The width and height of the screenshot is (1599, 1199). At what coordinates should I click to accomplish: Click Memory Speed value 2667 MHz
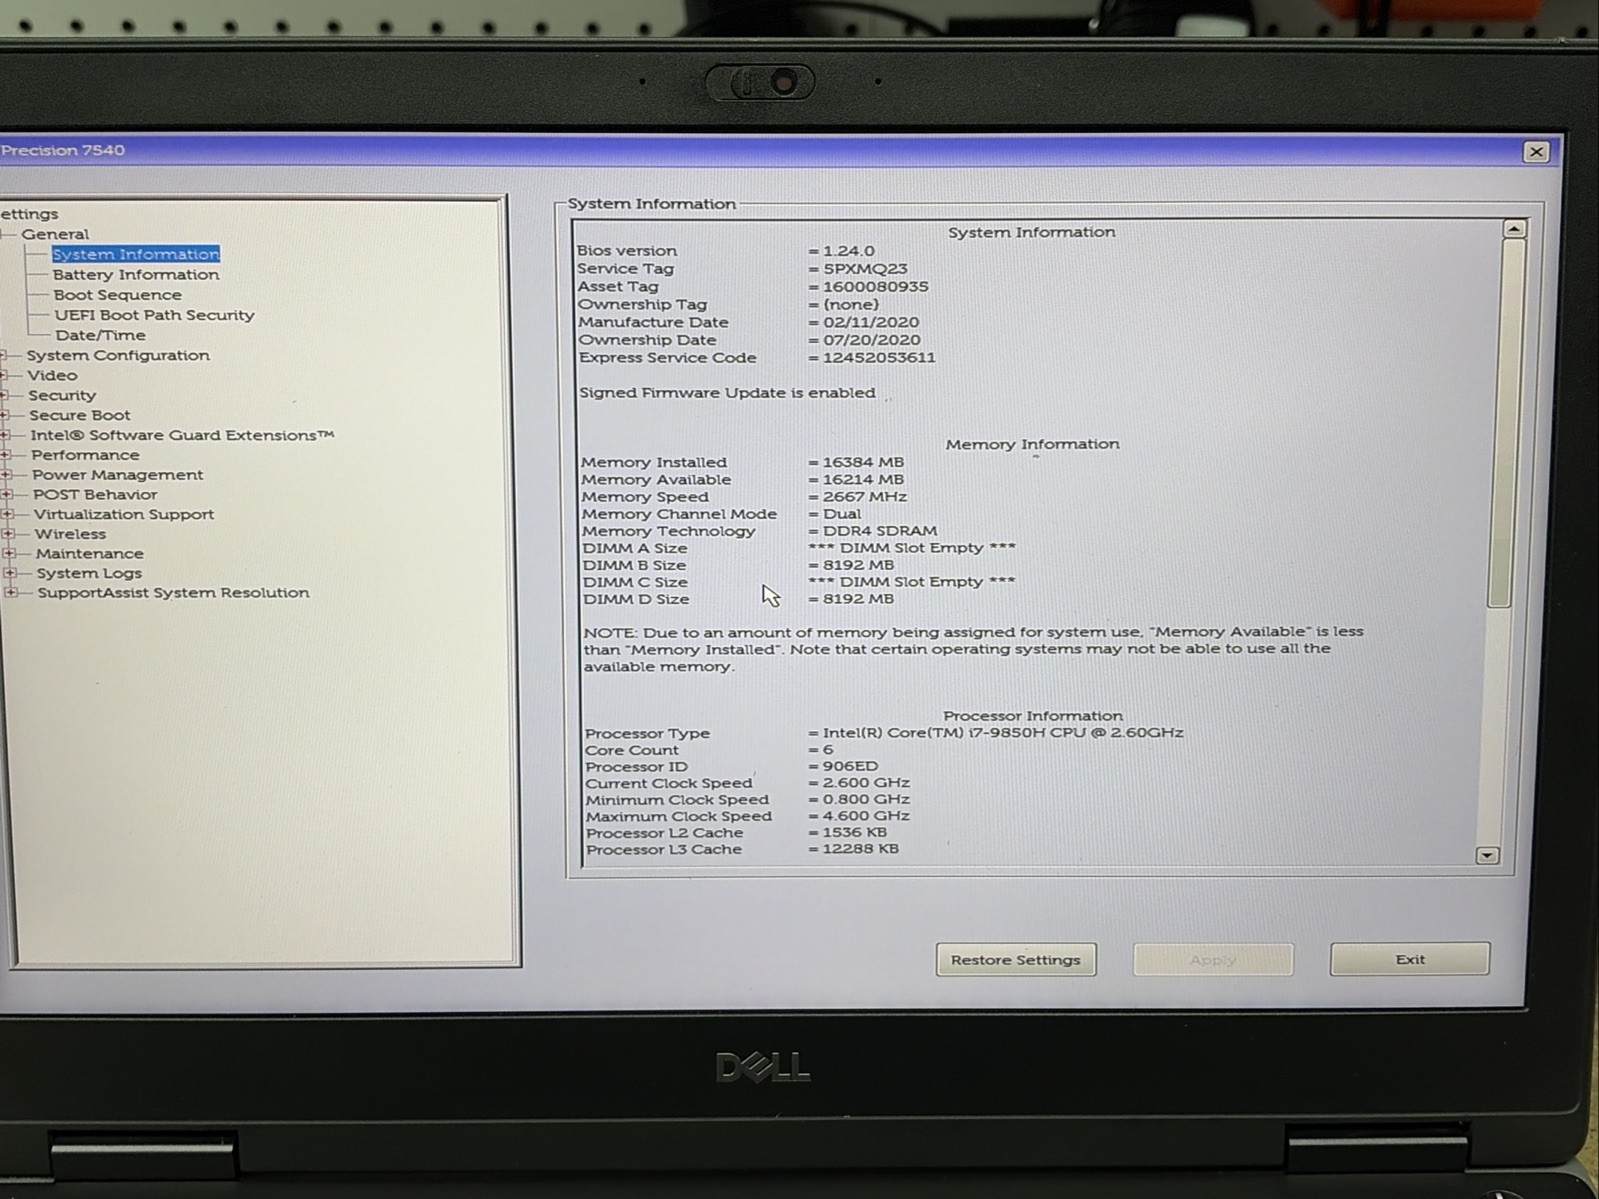(x=865, y=497)
